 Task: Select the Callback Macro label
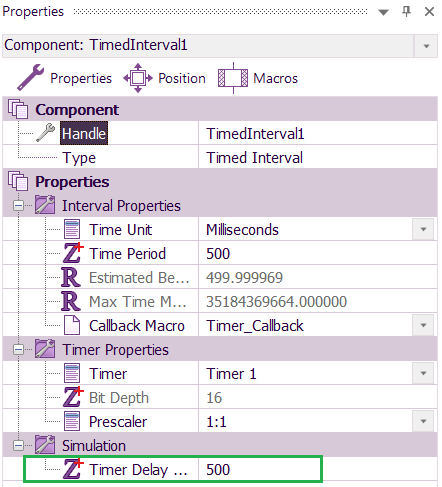click(137, 325)
